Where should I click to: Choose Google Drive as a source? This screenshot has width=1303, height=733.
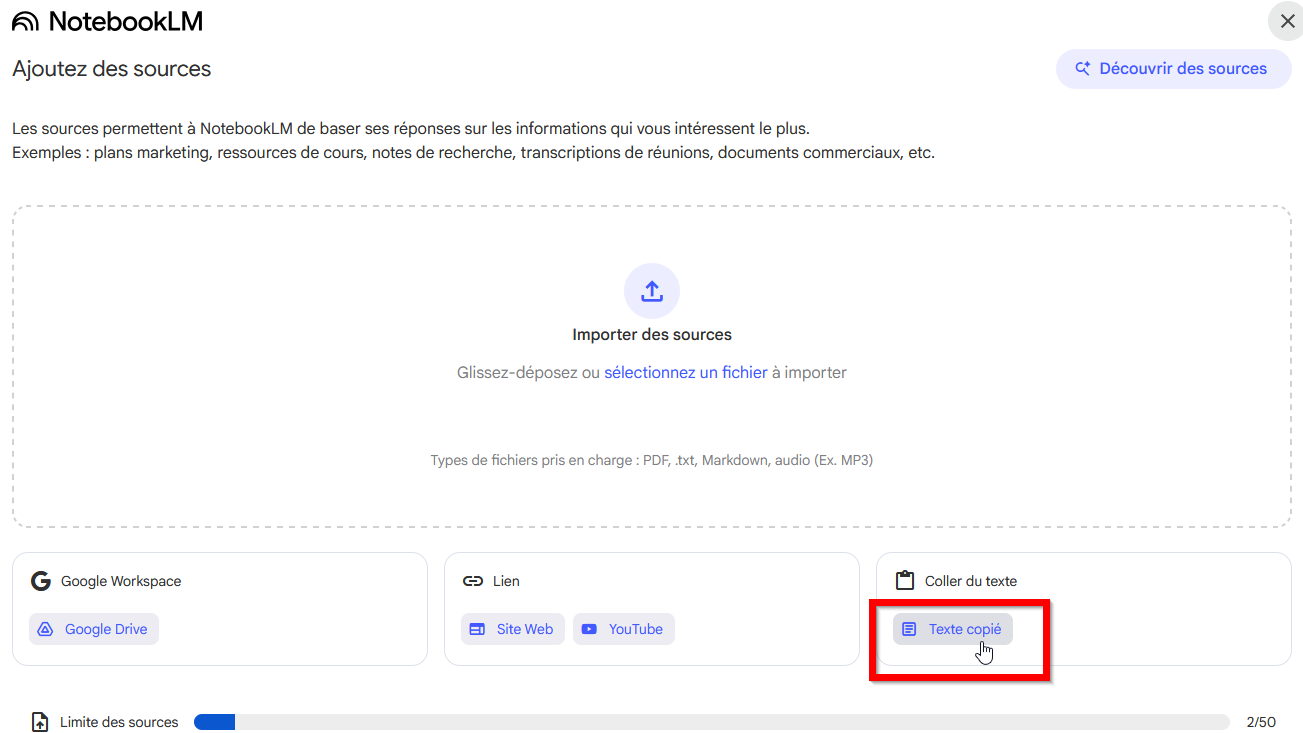pos(94,629)
